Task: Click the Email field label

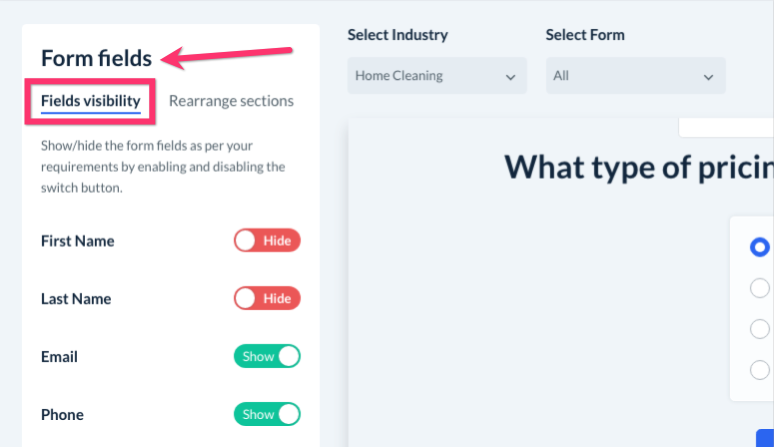Action: [59, 357]
